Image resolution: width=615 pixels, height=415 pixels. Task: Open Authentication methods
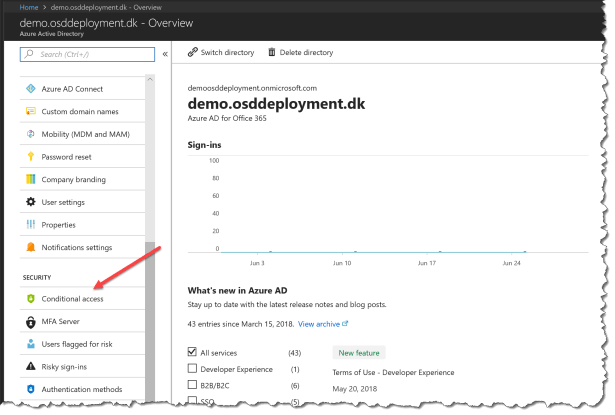coord(82,389)
